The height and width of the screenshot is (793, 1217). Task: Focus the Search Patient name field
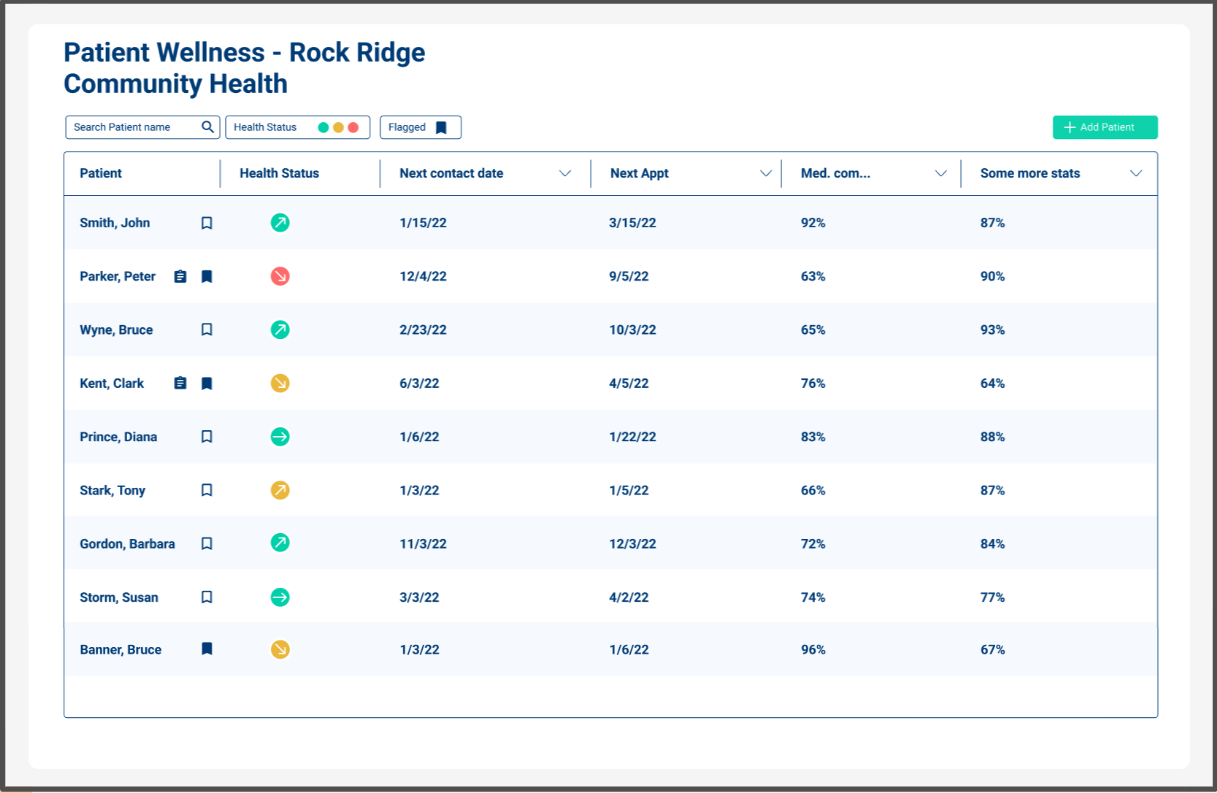142,127
